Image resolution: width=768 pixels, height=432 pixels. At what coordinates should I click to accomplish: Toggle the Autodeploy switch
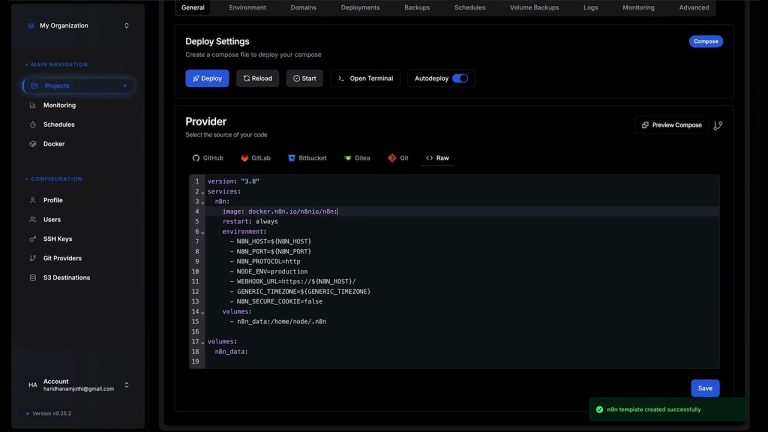tap(460, 78)
